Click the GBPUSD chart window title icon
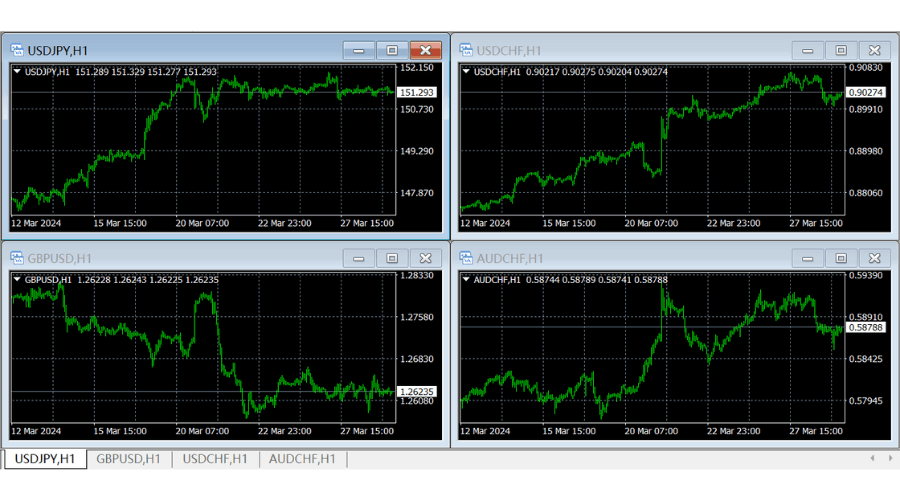Screen dimensions: 900x500 17,258
